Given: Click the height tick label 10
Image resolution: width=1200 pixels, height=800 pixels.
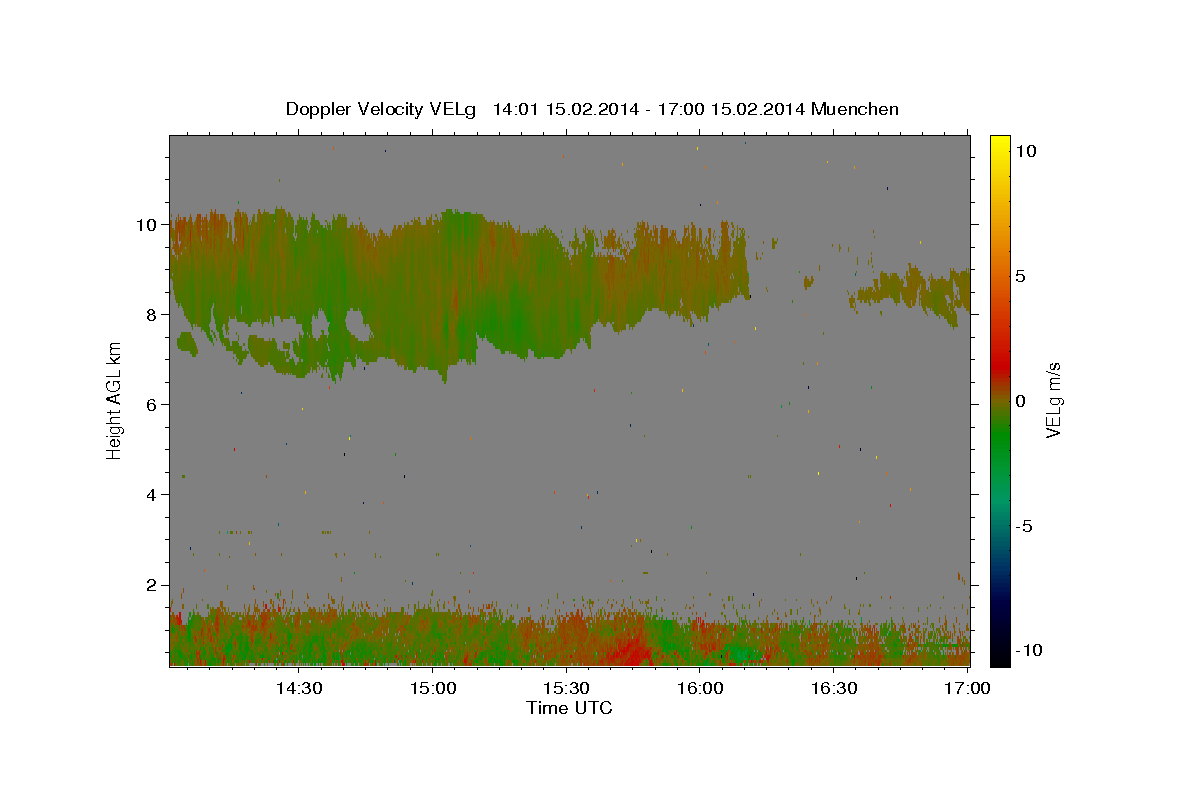Looking at the screenshot, I should click(x=147, y=224).
